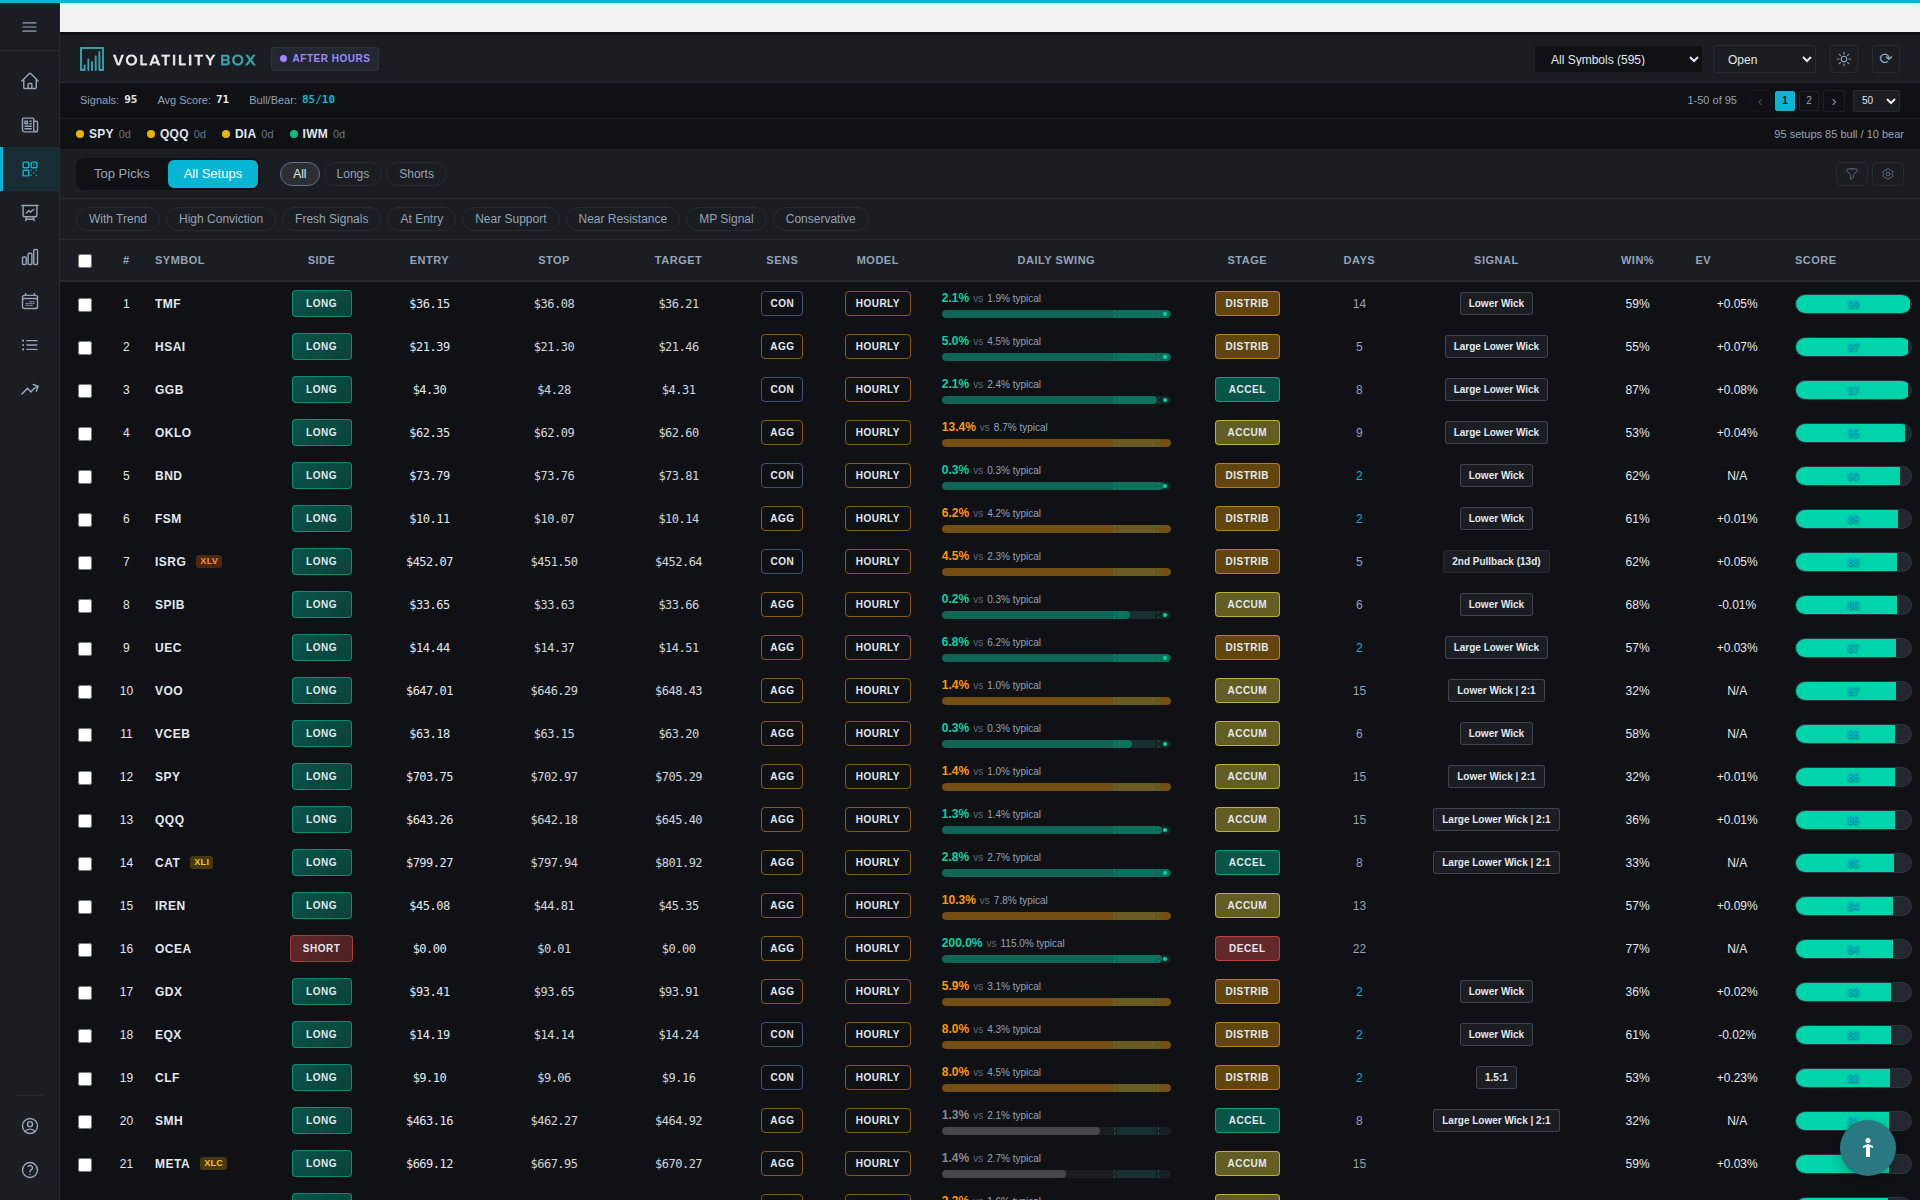Check the VOO row checkbox
Image resolution: width=1920 pixels, height=1200 pixels.
pos(85,692)
